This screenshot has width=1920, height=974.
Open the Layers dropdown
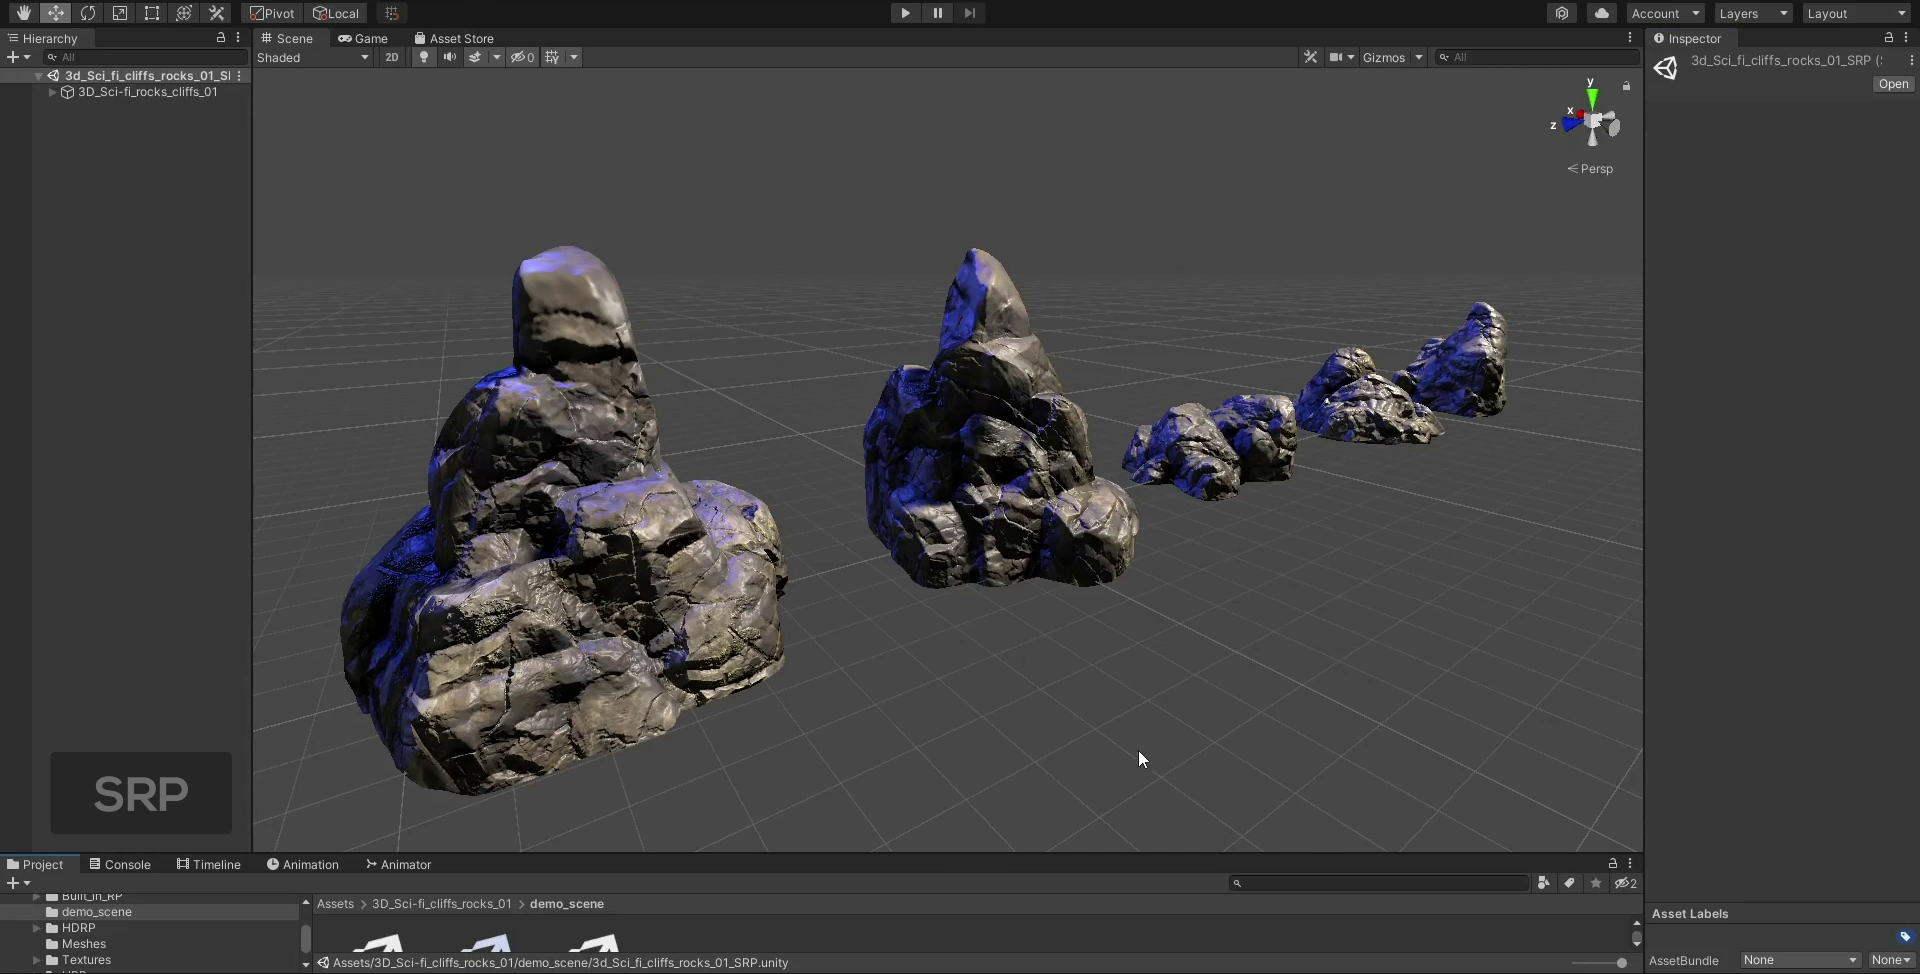pos(1753,13)
